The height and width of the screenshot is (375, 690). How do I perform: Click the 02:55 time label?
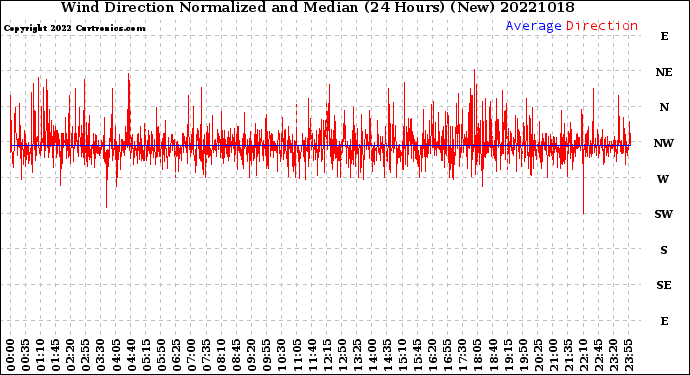tap(86, 355)
